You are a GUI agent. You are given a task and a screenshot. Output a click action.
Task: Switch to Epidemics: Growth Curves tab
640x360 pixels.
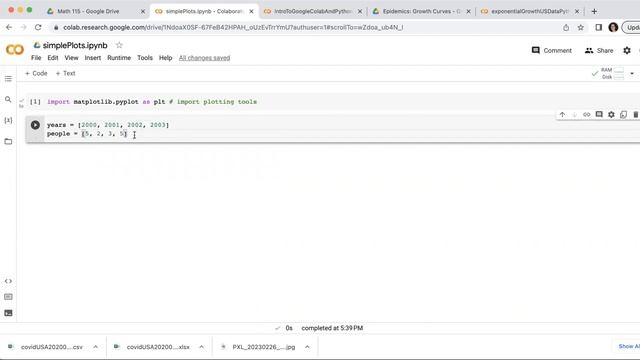(x=421, y=11)
